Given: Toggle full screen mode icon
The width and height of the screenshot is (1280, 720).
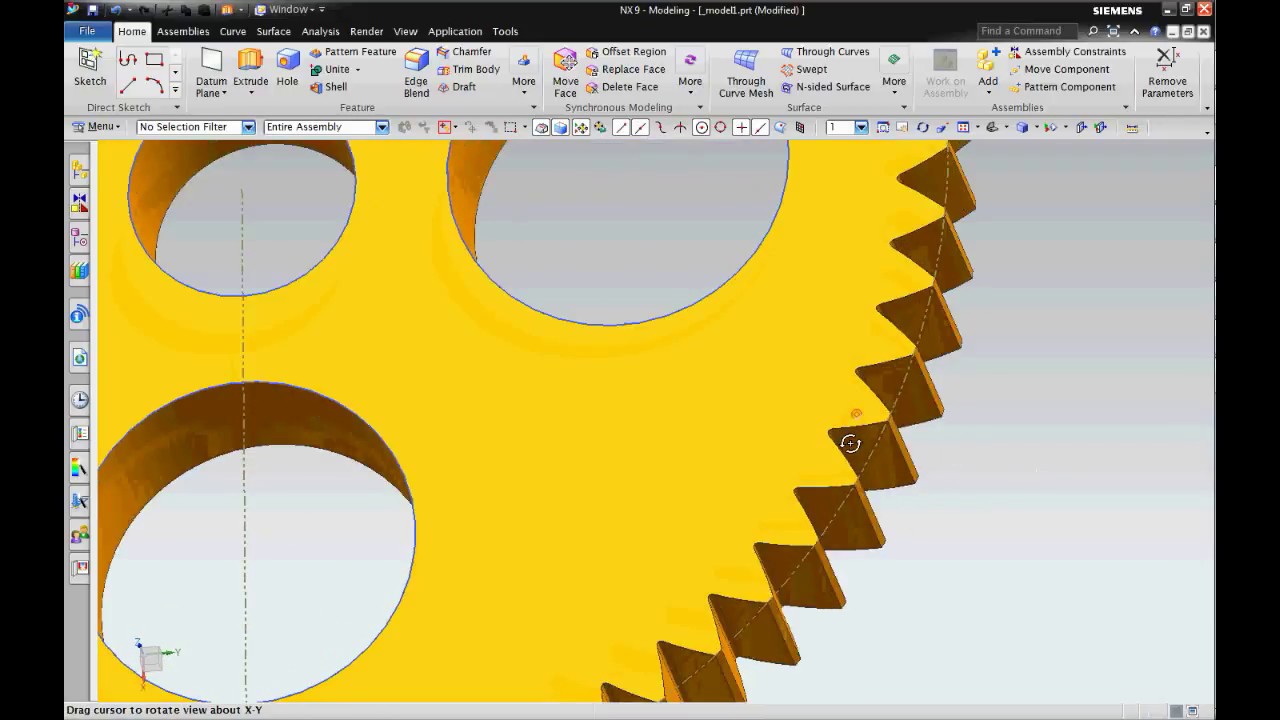Looking at the screenshot, I should [x=1113, y=31].
